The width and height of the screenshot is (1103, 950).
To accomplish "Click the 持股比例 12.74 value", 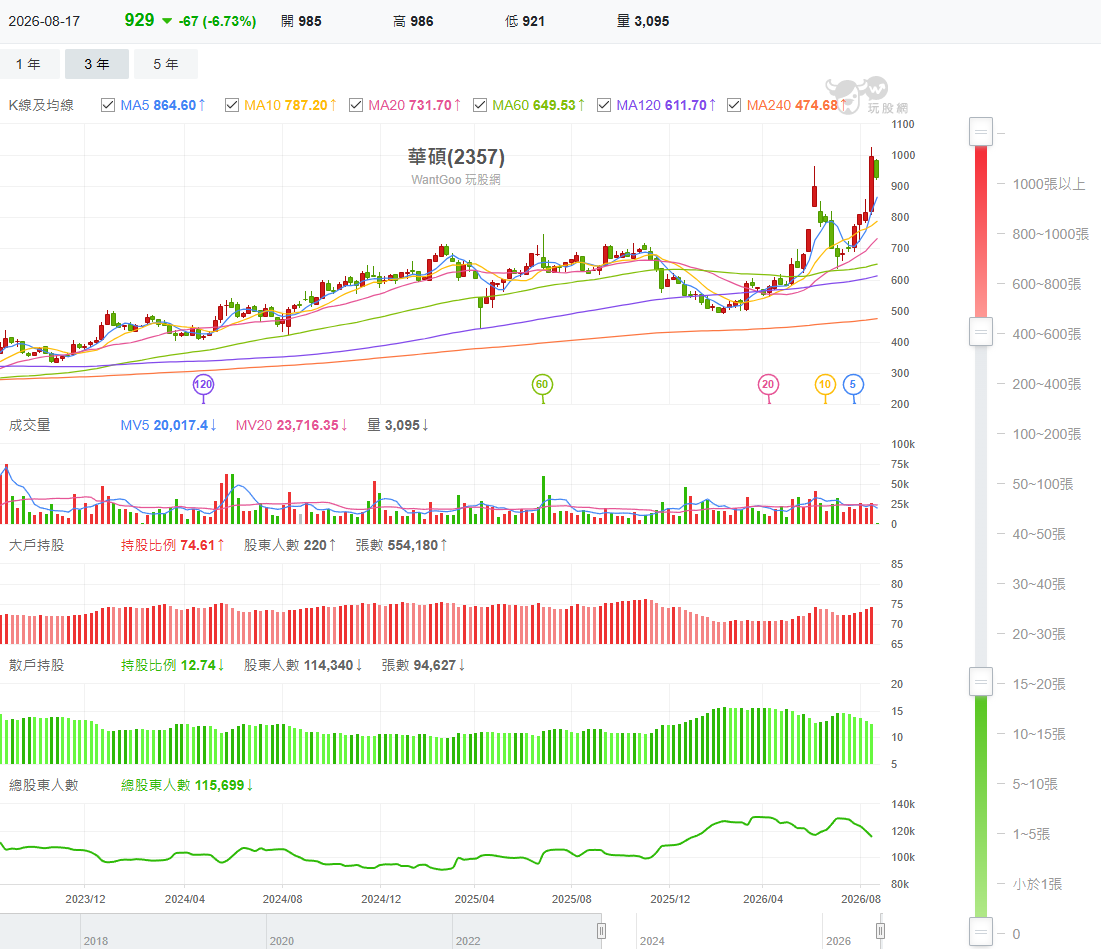I will coord(172,665).
